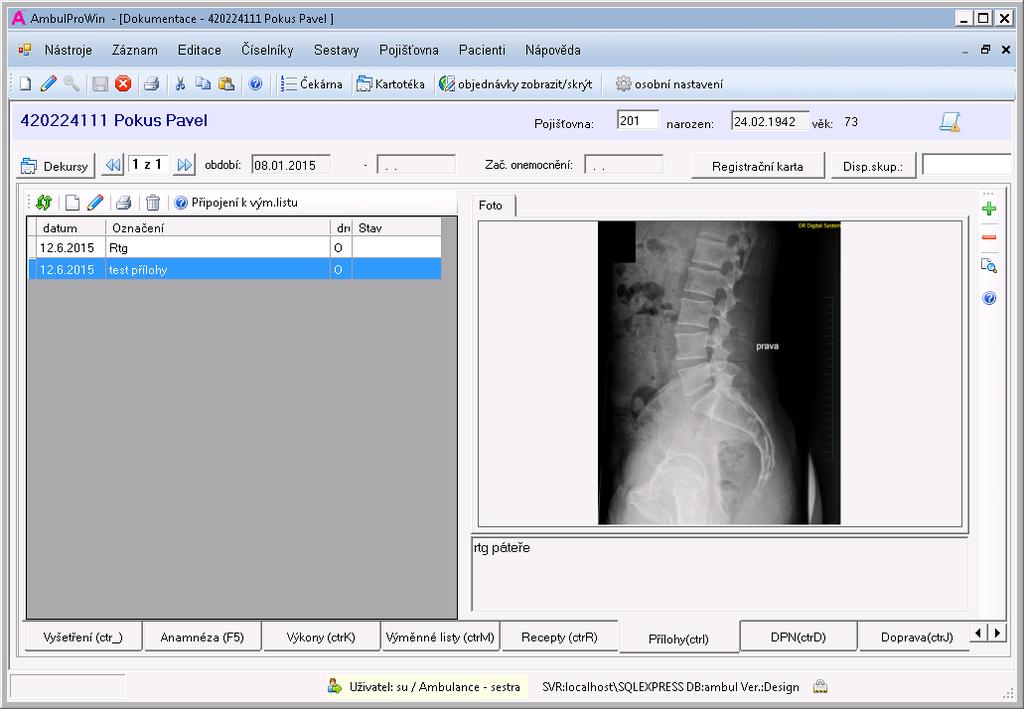1024x709 pixels.
Task: Open the Nápověda menu
Action: tap(552, 50)
